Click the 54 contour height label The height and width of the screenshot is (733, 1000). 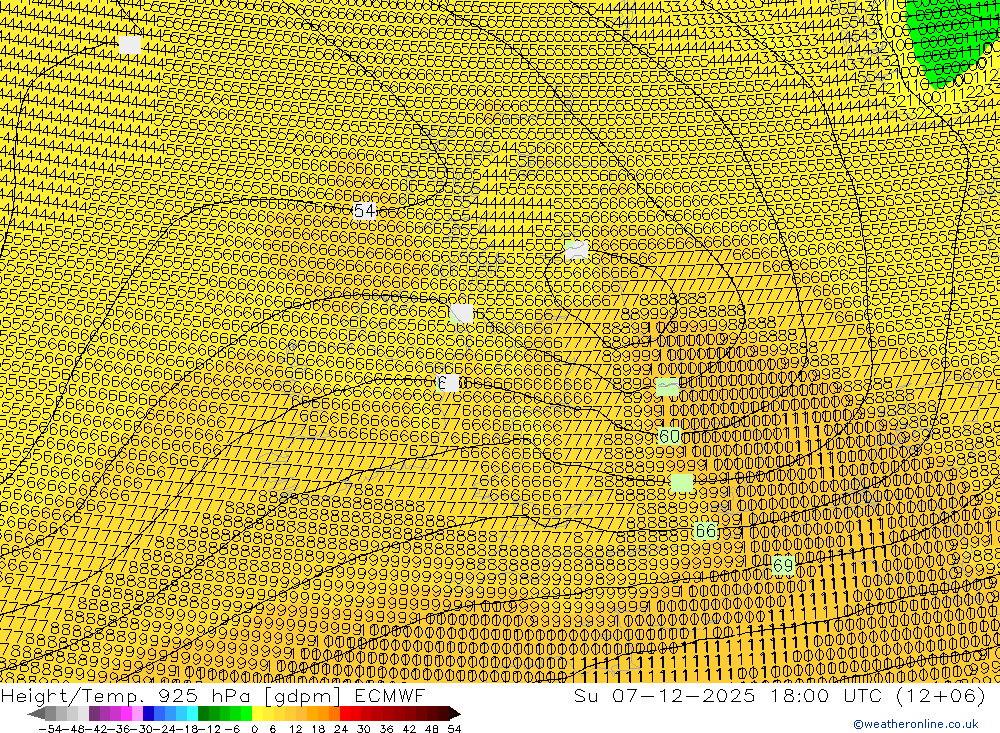point(364,211)
